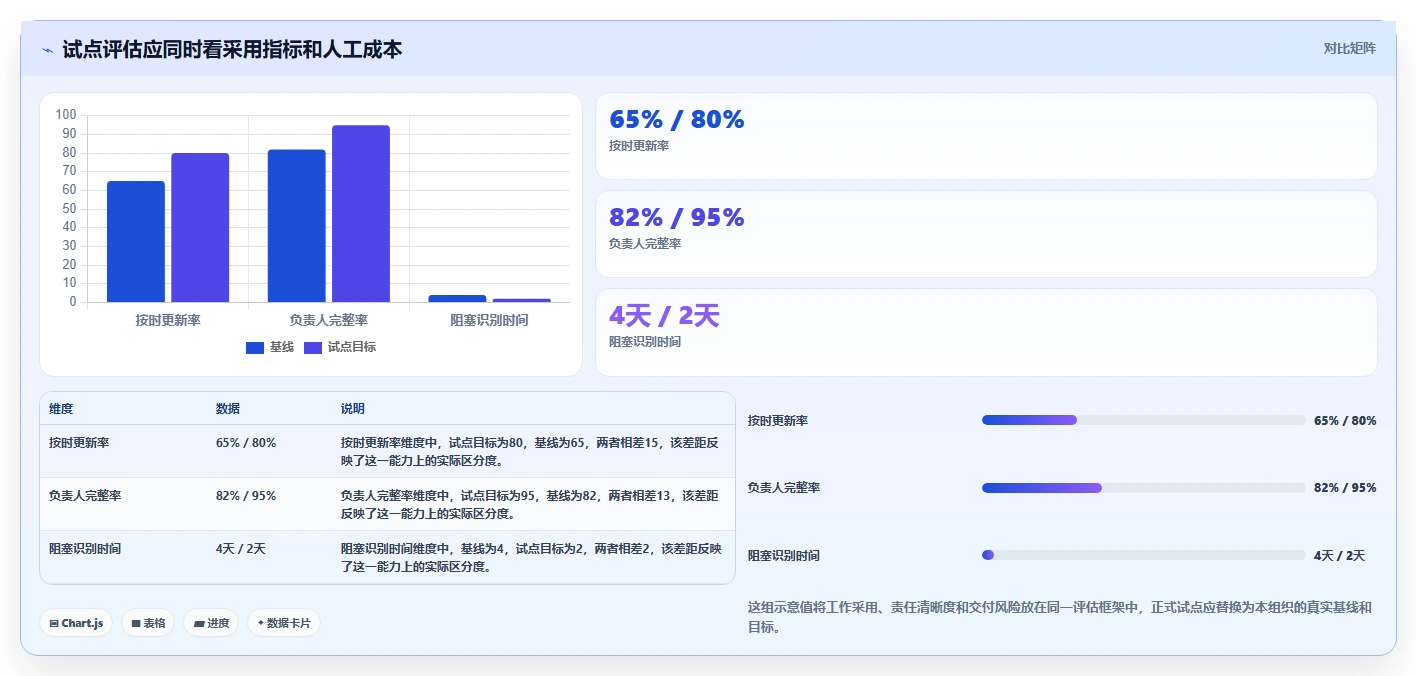
Task: Click the 负责人完整率 progress bar
Action: 1144,488
